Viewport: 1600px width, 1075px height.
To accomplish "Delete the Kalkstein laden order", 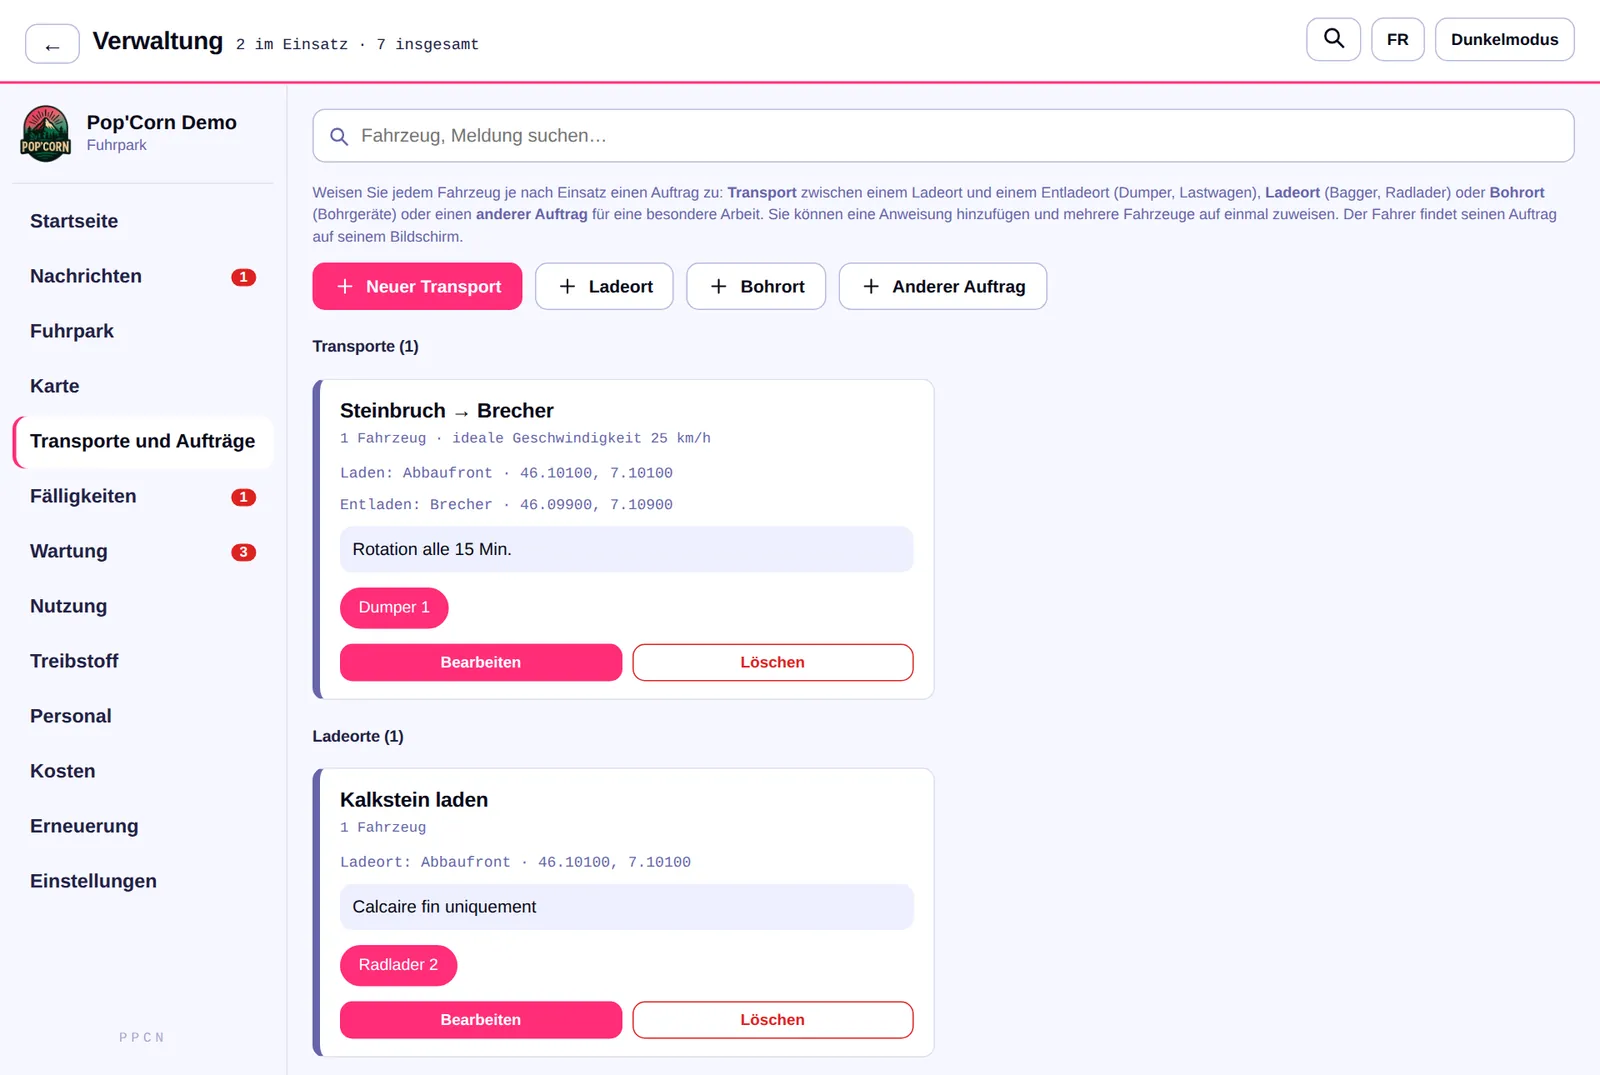I will pos(773,1020).
